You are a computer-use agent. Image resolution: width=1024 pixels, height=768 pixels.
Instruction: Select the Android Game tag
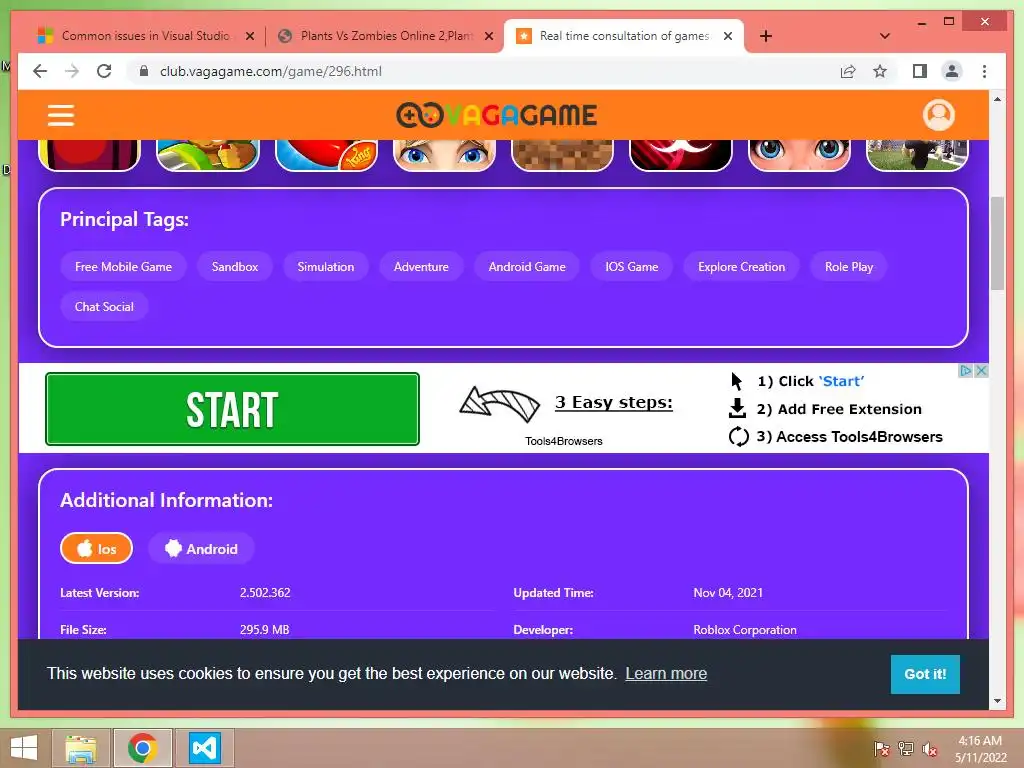click(x=527, y=266)
